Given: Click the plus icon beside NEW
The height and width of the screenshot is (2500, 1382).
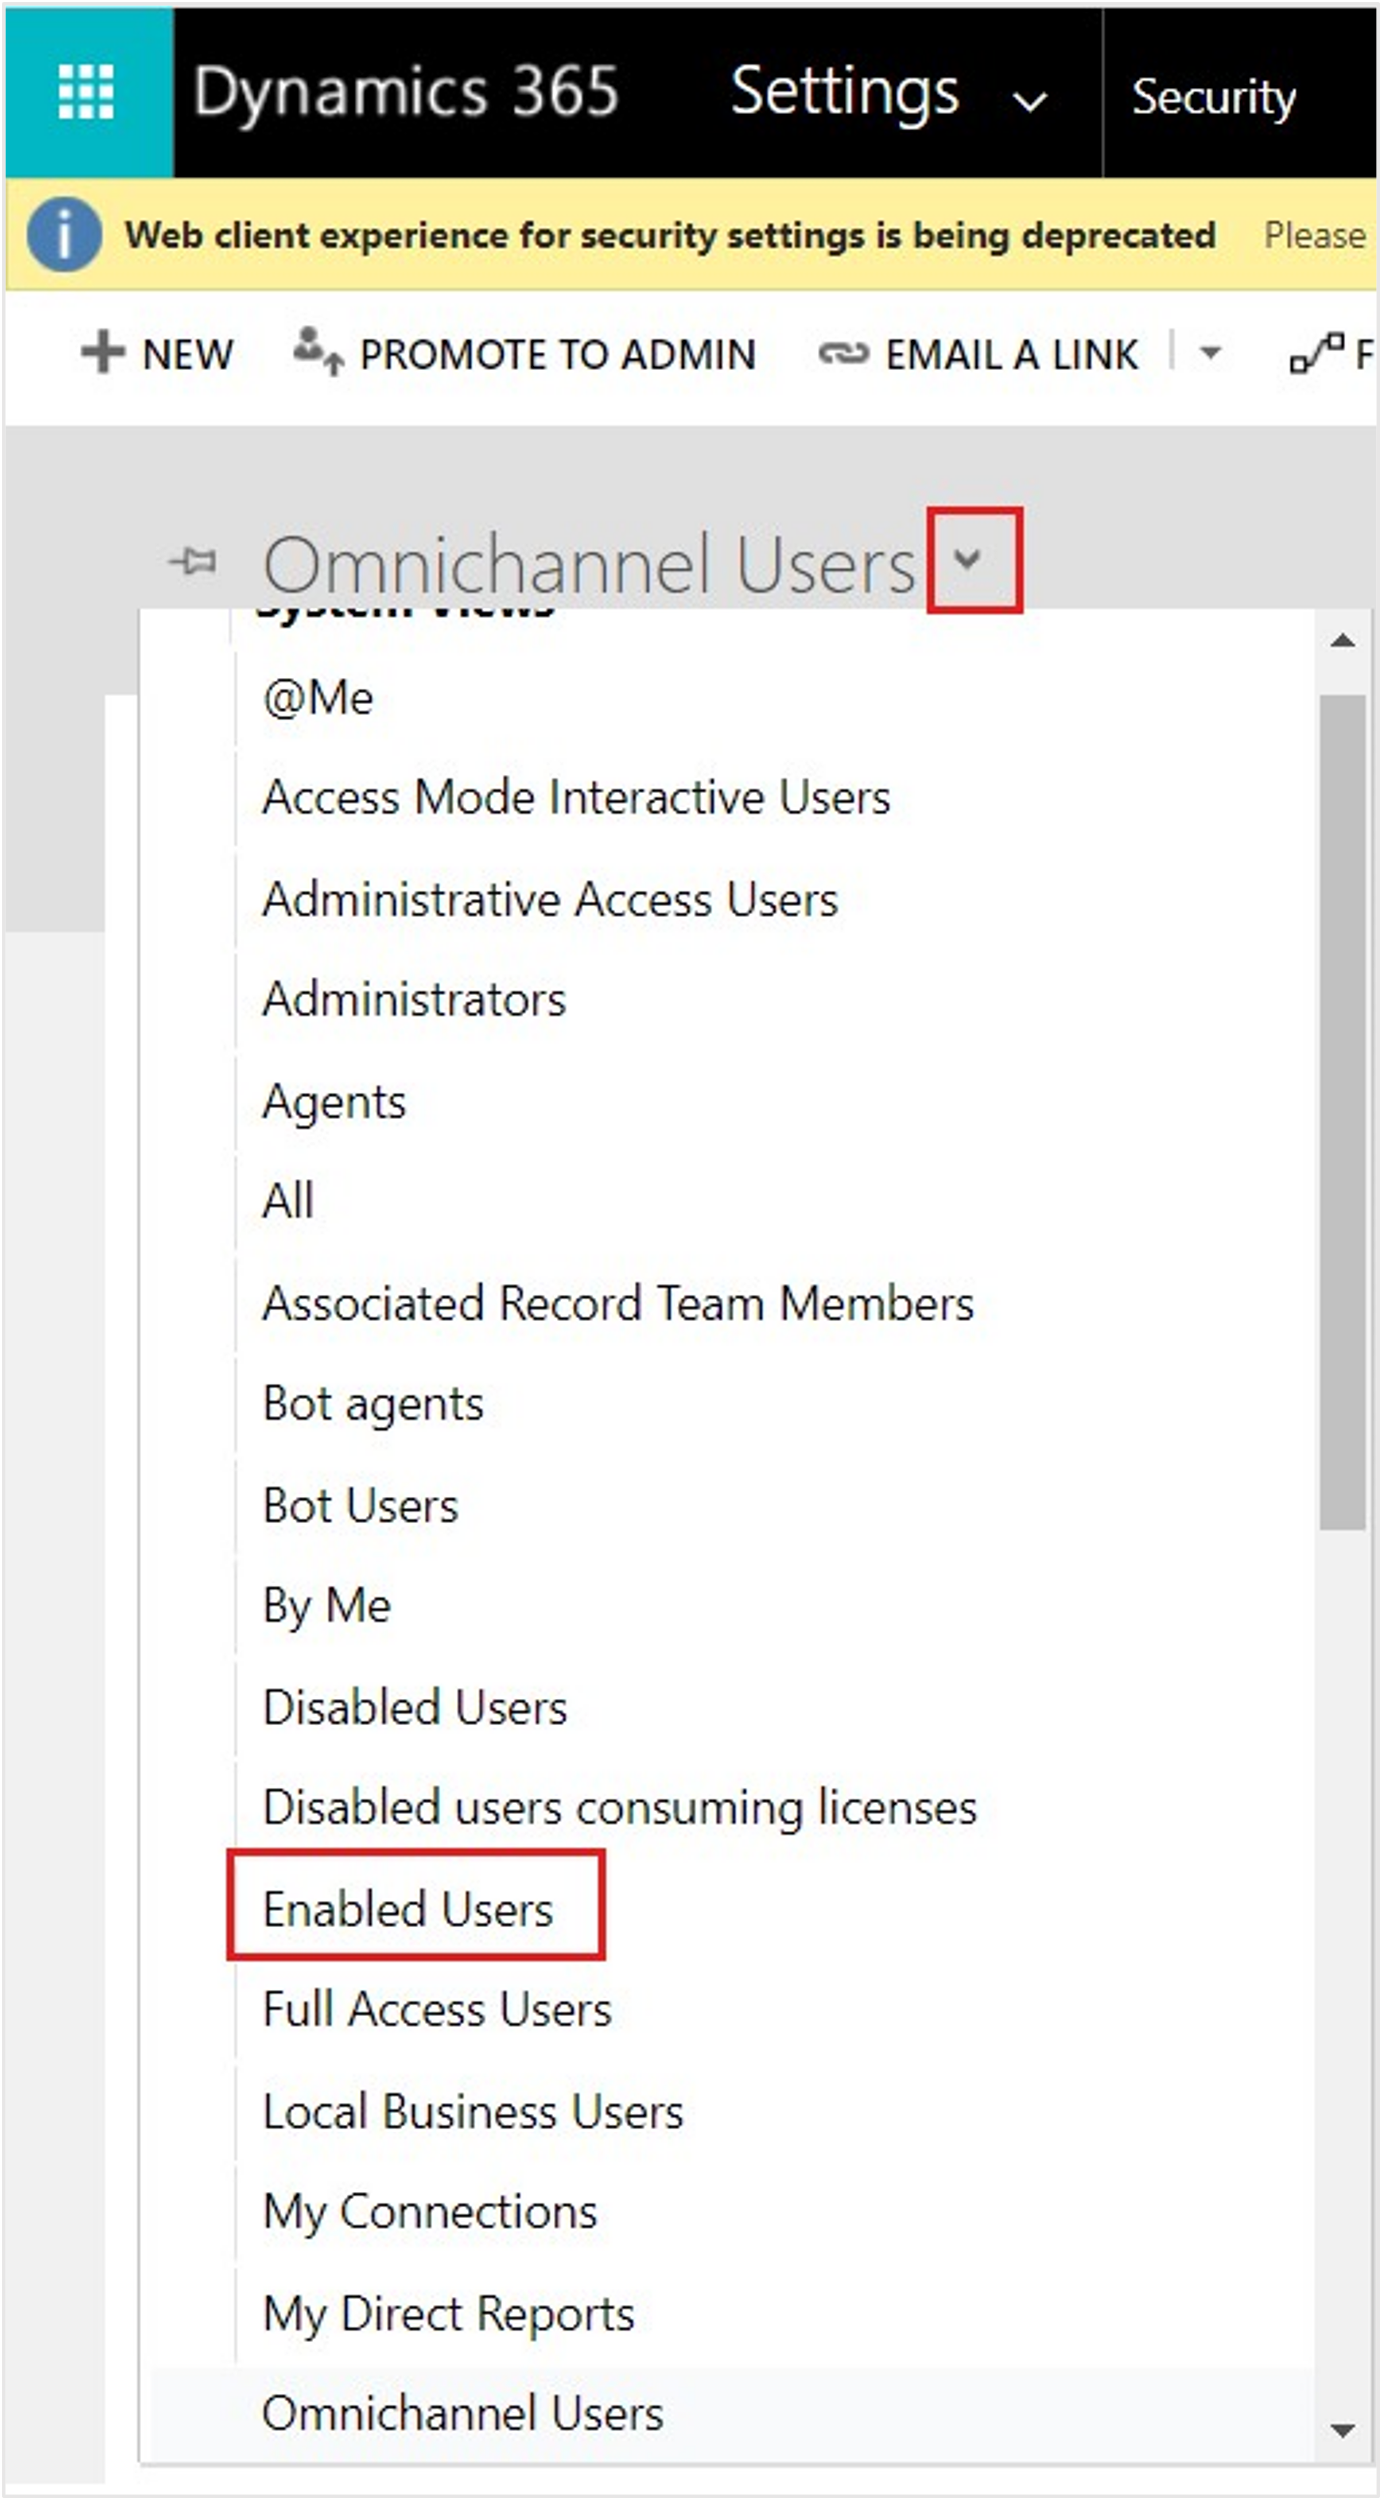Looking at the screenshot, I should pyautogui.click(x=103, y=353).
